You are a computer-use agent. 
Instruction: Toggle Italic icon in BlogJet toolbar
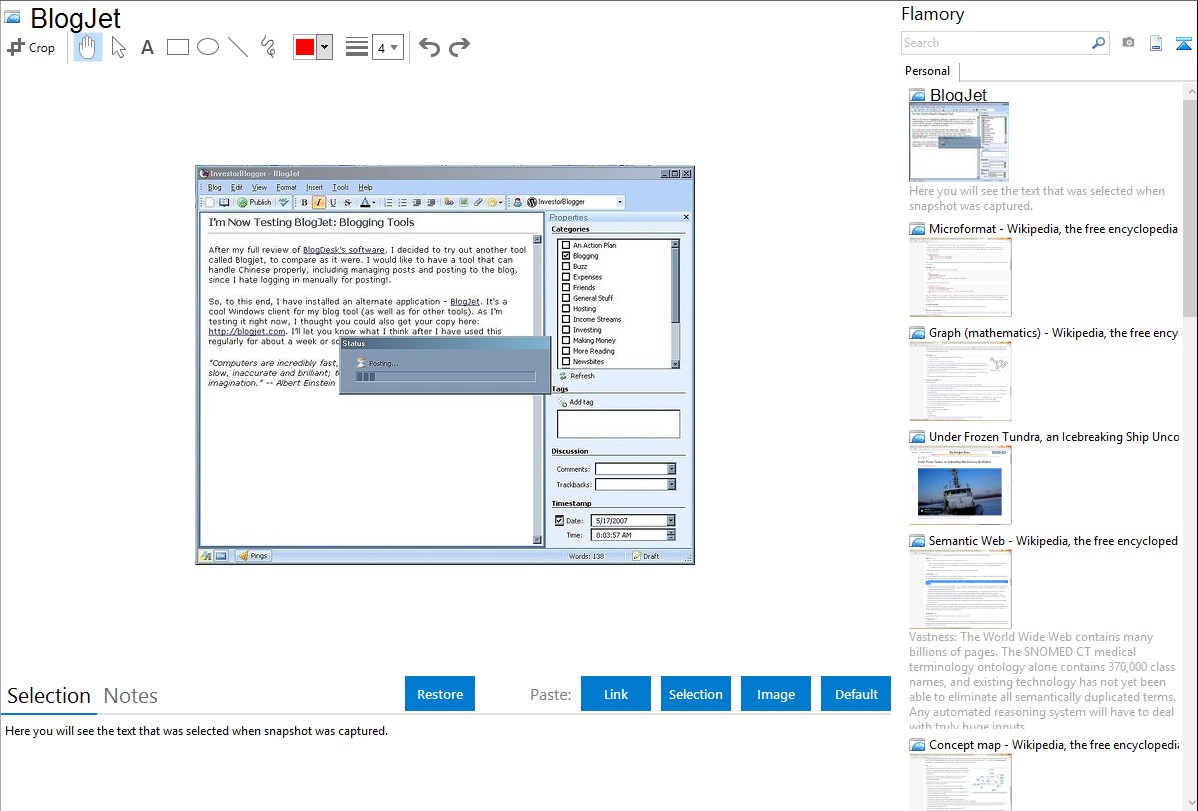pos(319,203)
